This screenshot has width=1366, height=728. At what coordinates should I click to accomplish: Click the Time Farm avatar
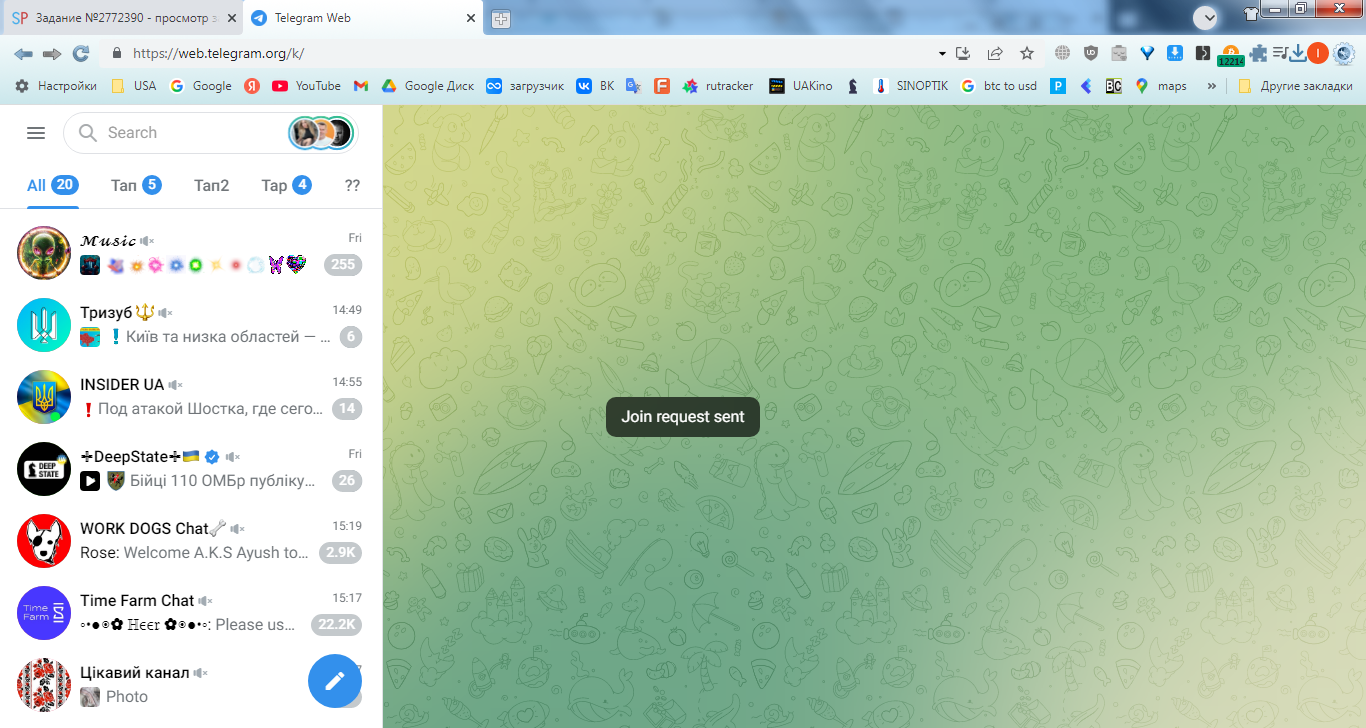44,613
